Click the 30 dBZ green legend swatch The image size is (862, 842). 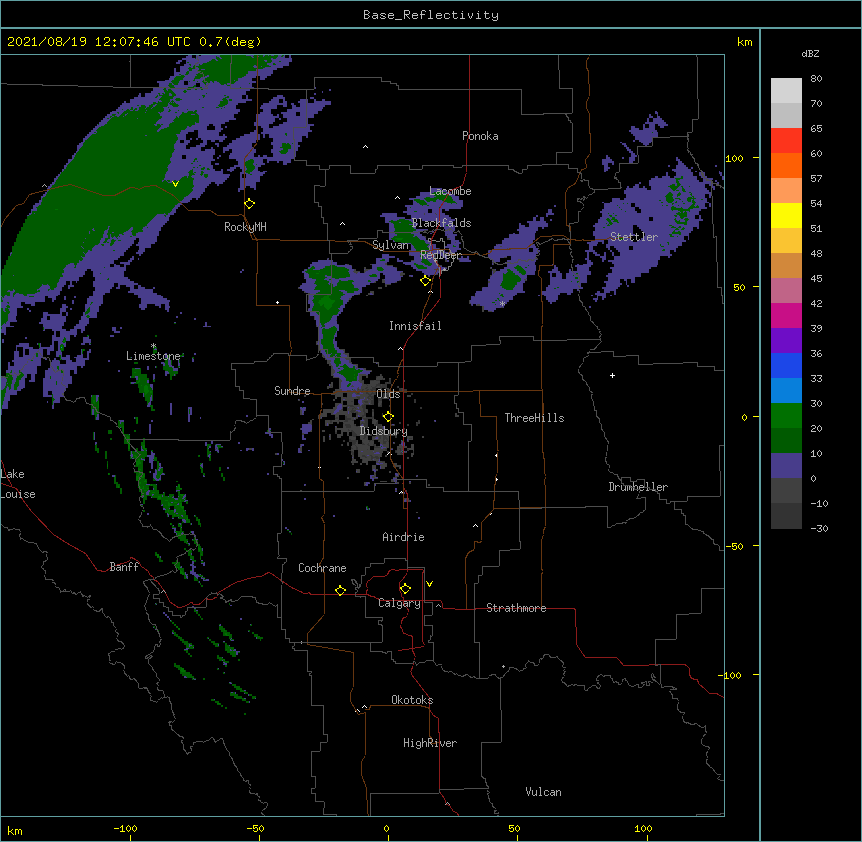[x=786, y=416]
